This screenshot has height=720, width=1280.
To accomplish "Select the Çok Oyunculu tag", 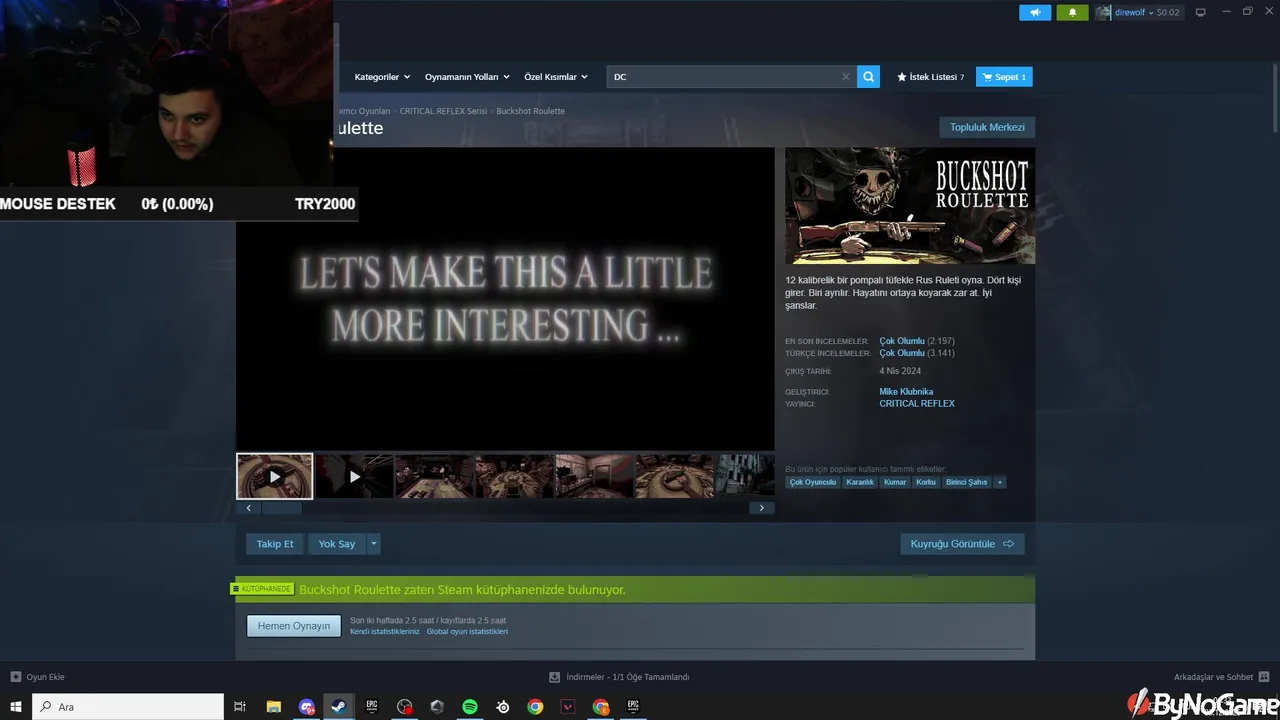I will pyautogui.click(x=812, y=482).
